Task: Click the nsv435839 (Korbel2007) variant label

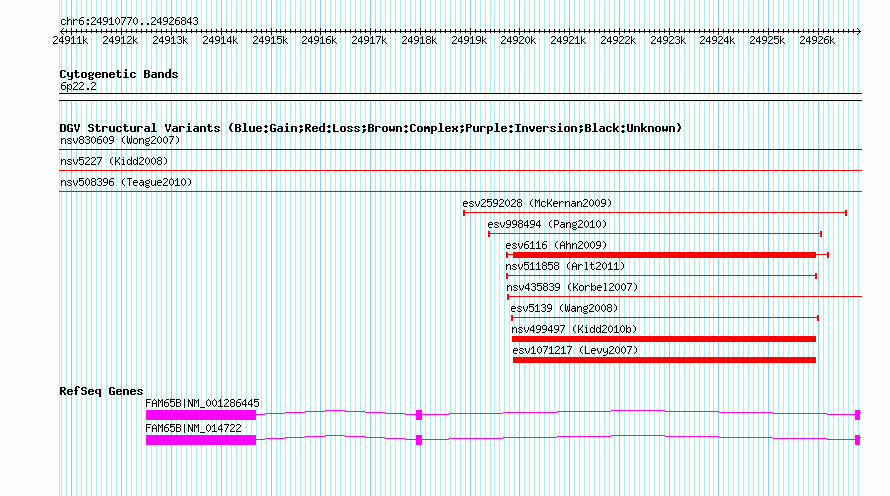Action: 572,287
